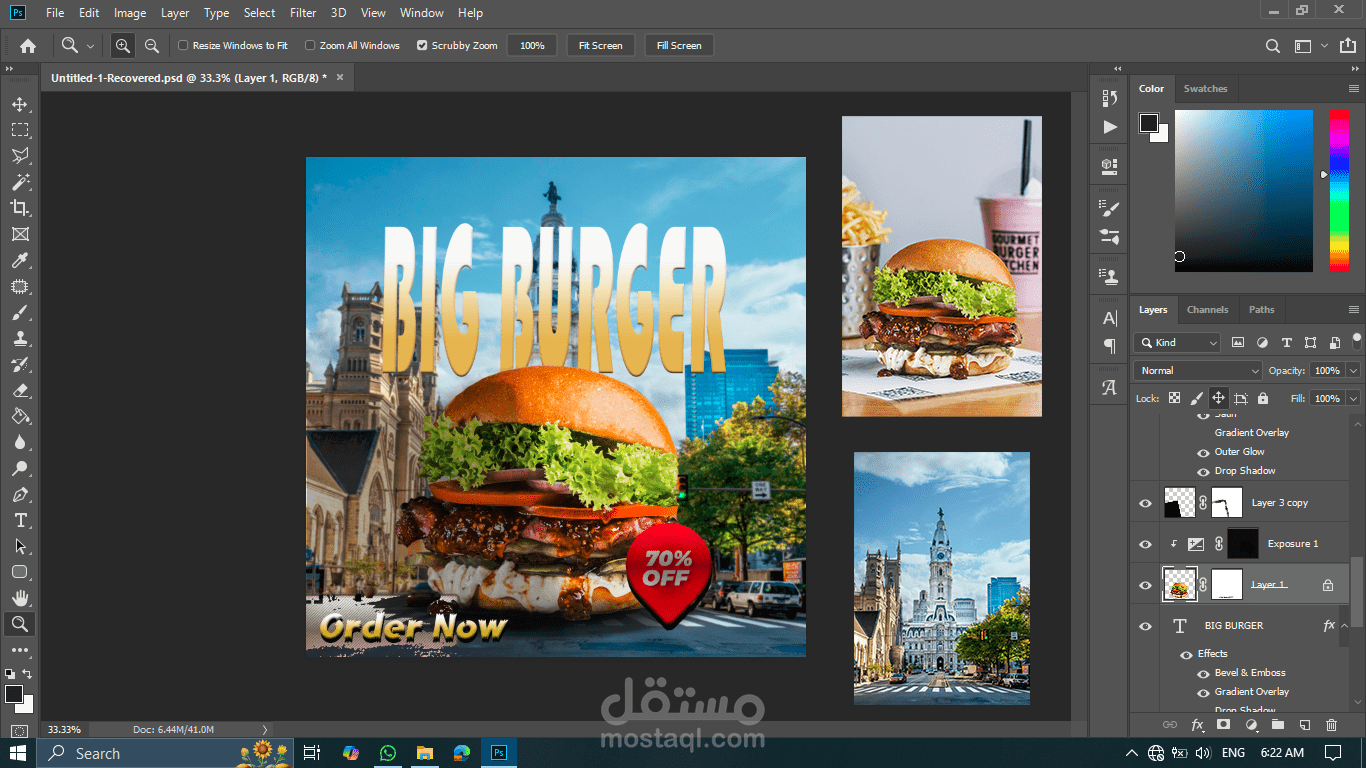
Task: Select the Blur tool
Action: (20, 443)
